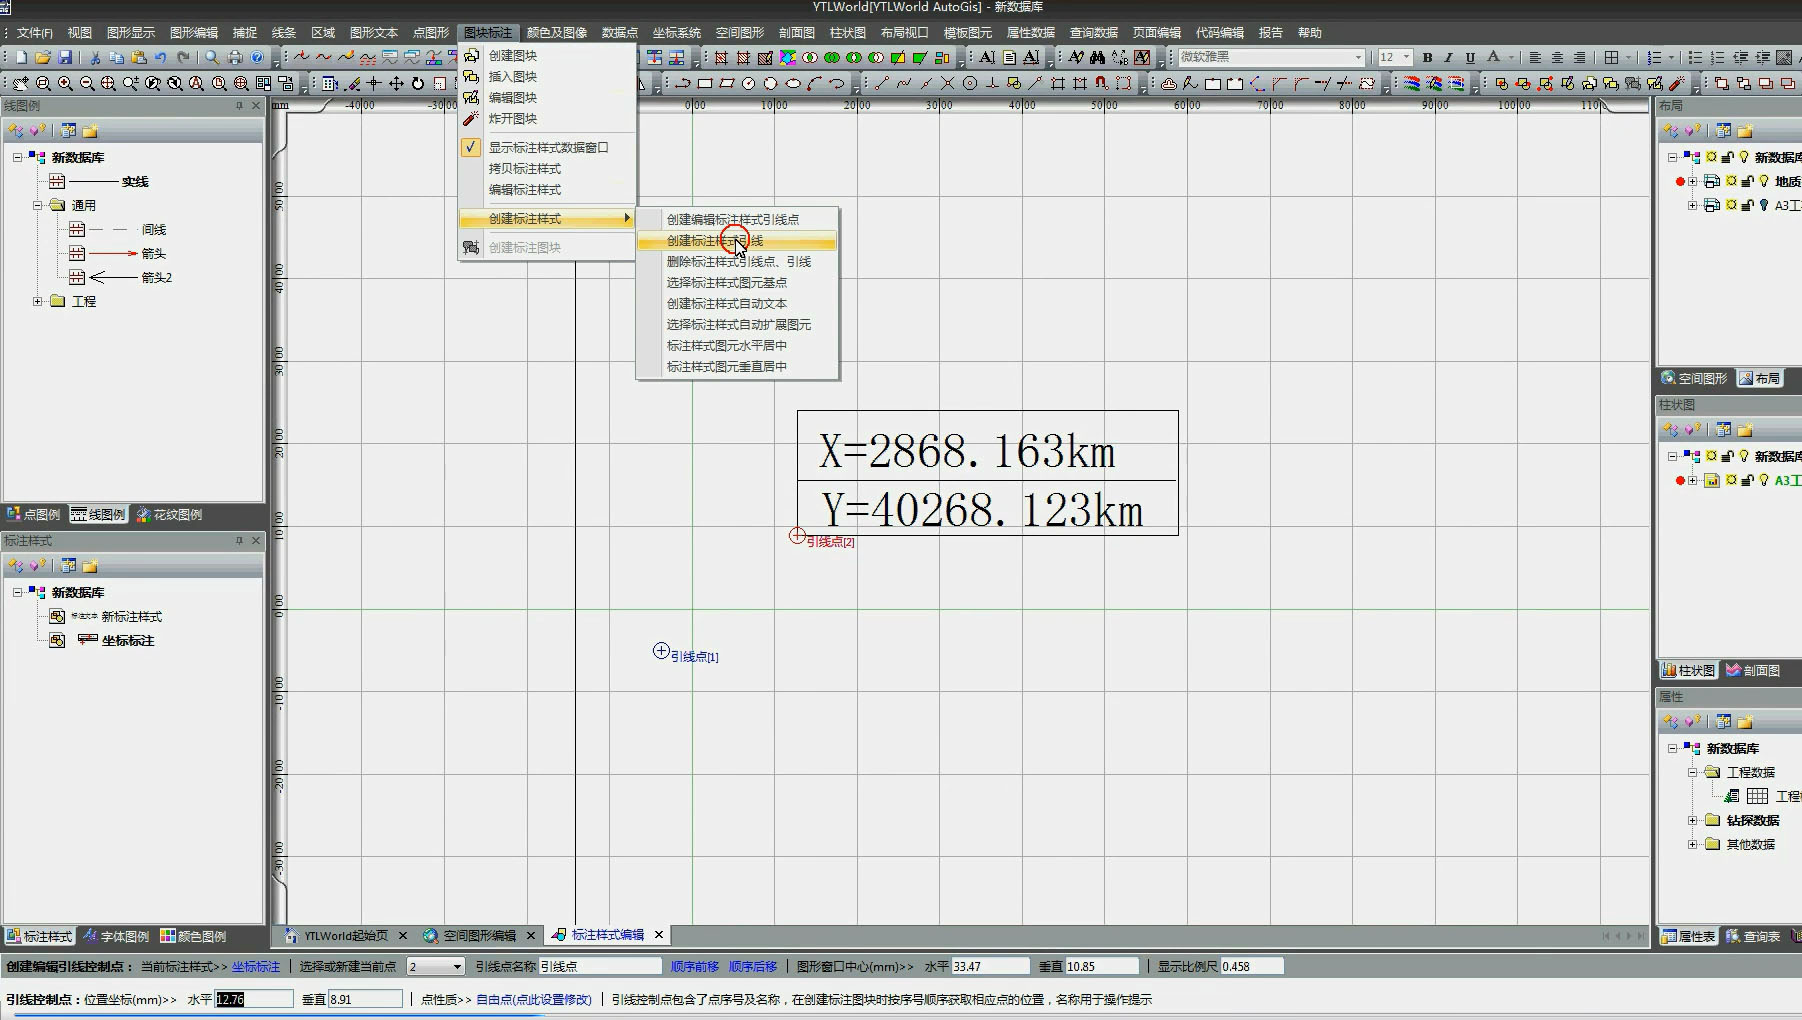Toggle 显示标注样式数据窗口 checkmark

[x=471, y=147]
